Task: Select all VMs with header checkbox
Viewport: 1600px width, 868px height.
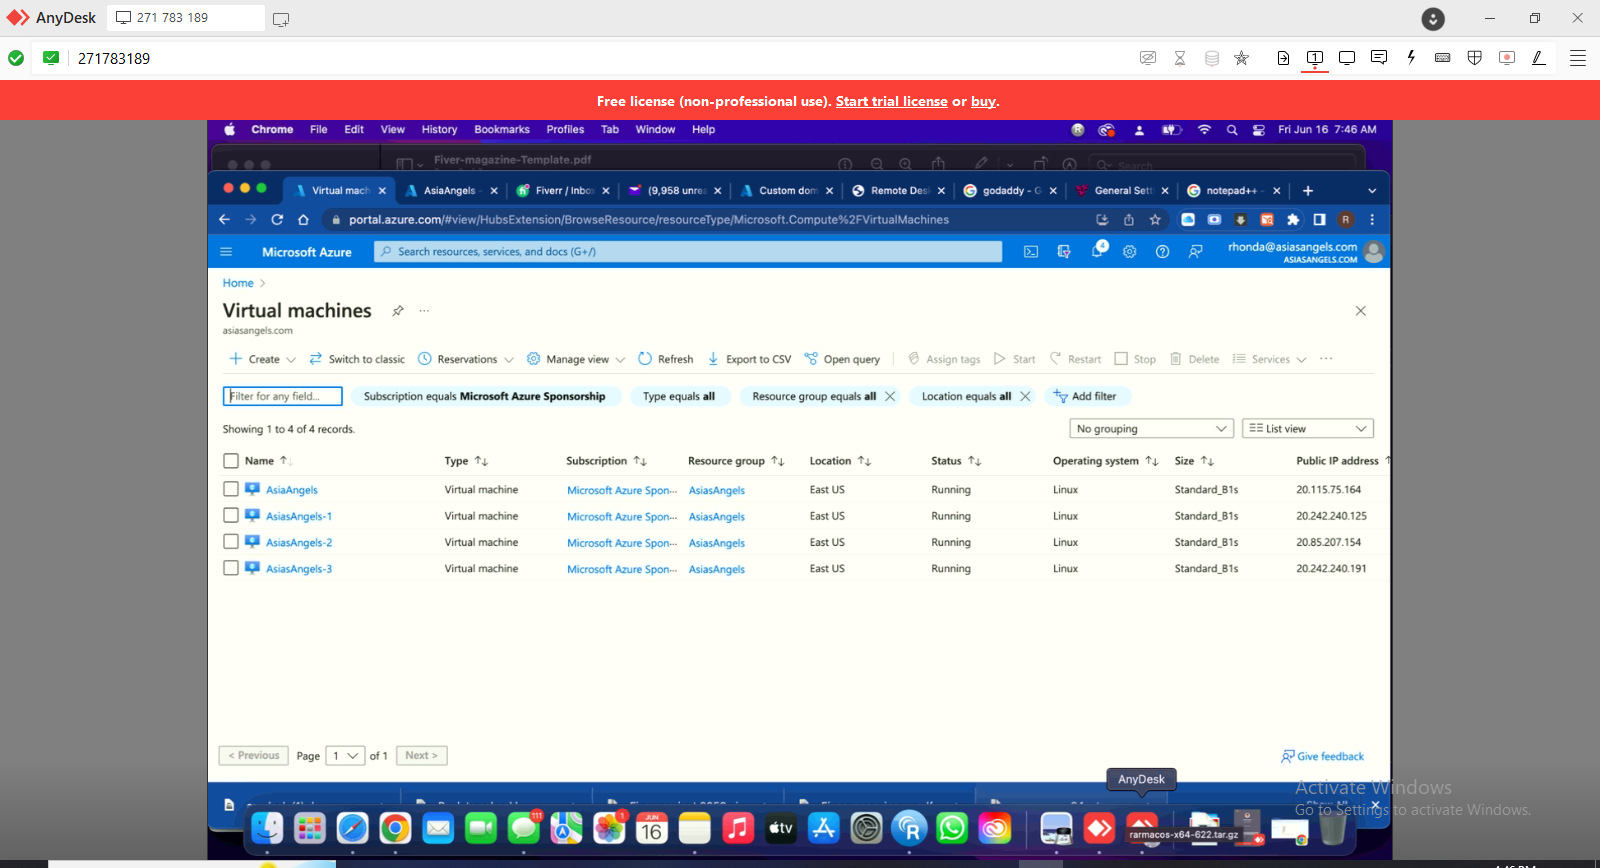Action: 231,461
